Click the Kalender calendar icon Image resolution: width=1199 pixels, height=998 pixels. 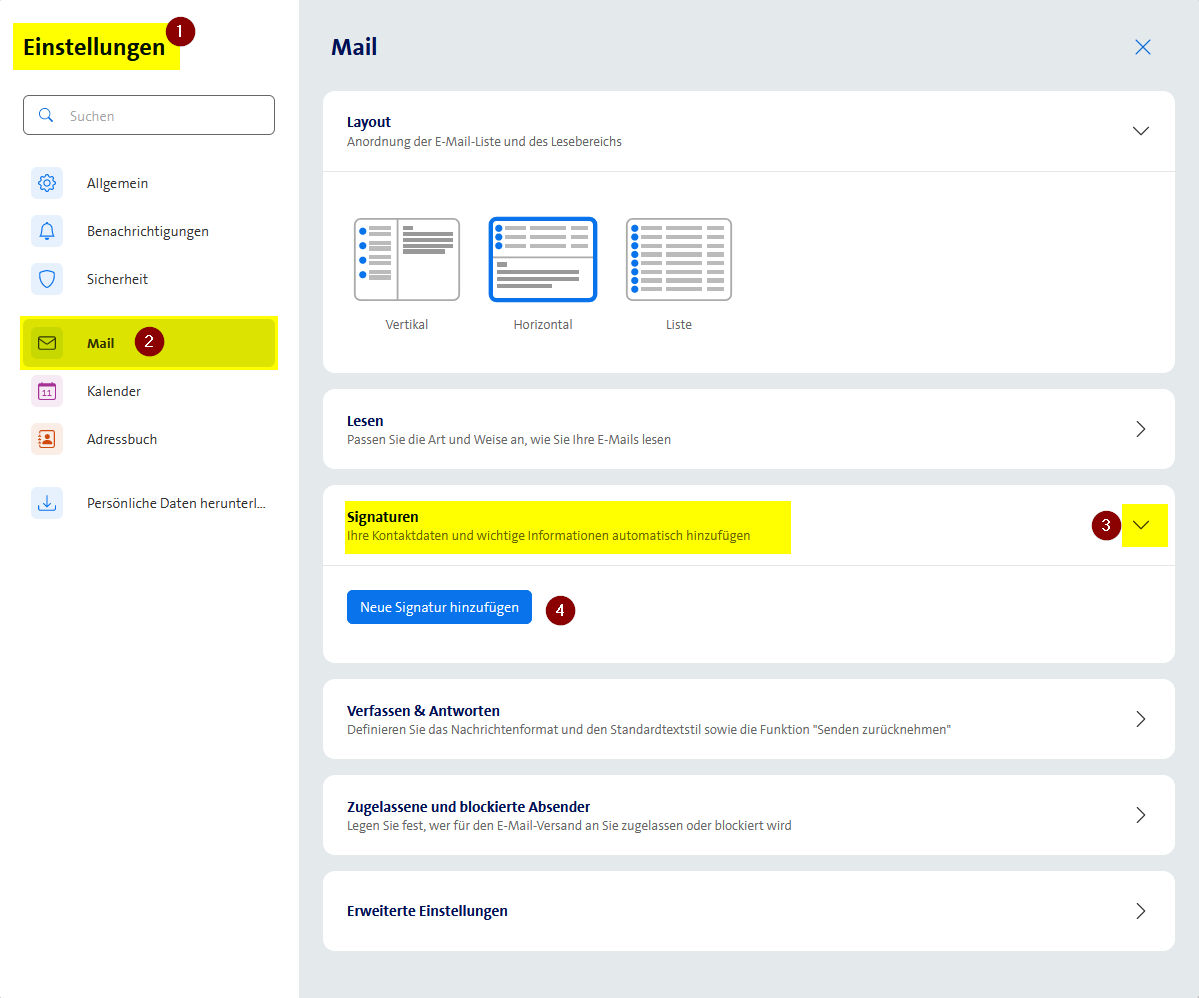[x=47, y=391]
